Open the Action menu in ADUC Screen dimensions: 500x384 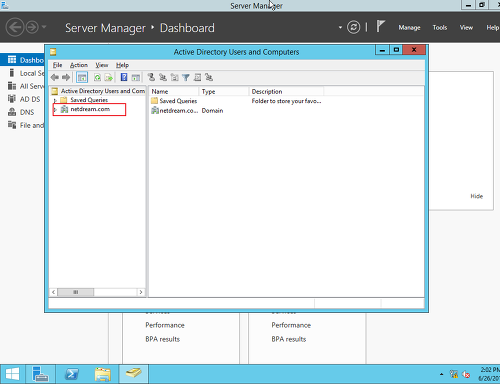click(x=79, y=65)
